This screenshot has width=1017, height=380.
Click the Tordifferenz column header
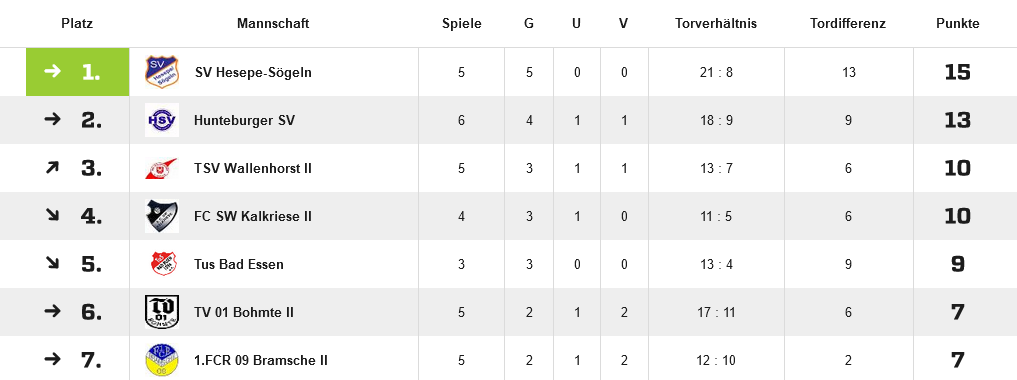[x=848, y=23]
